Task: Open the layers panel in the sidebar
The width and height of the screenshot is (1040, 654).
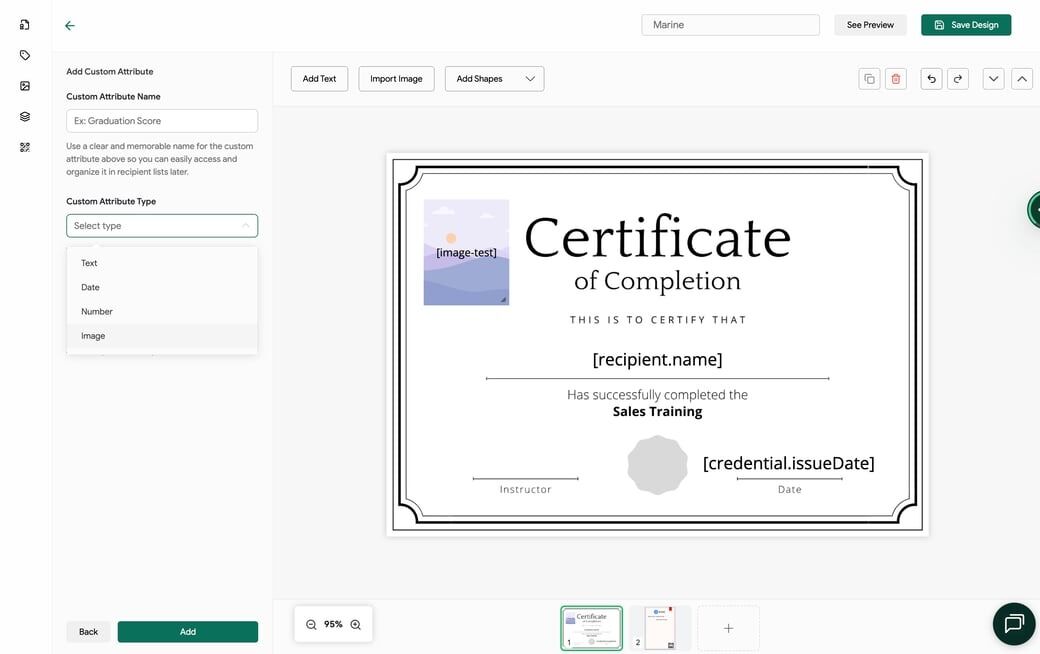Action: pyautogui.click(x=25, y=116)
